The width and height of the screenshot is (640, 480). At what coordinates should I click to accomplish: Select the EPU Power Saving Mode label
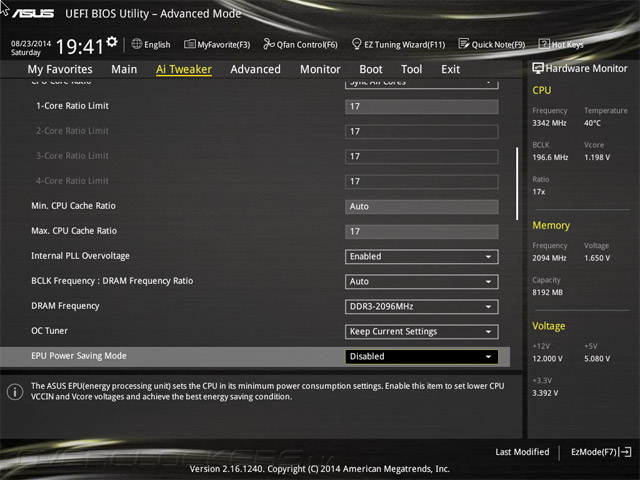coord(79,356)
